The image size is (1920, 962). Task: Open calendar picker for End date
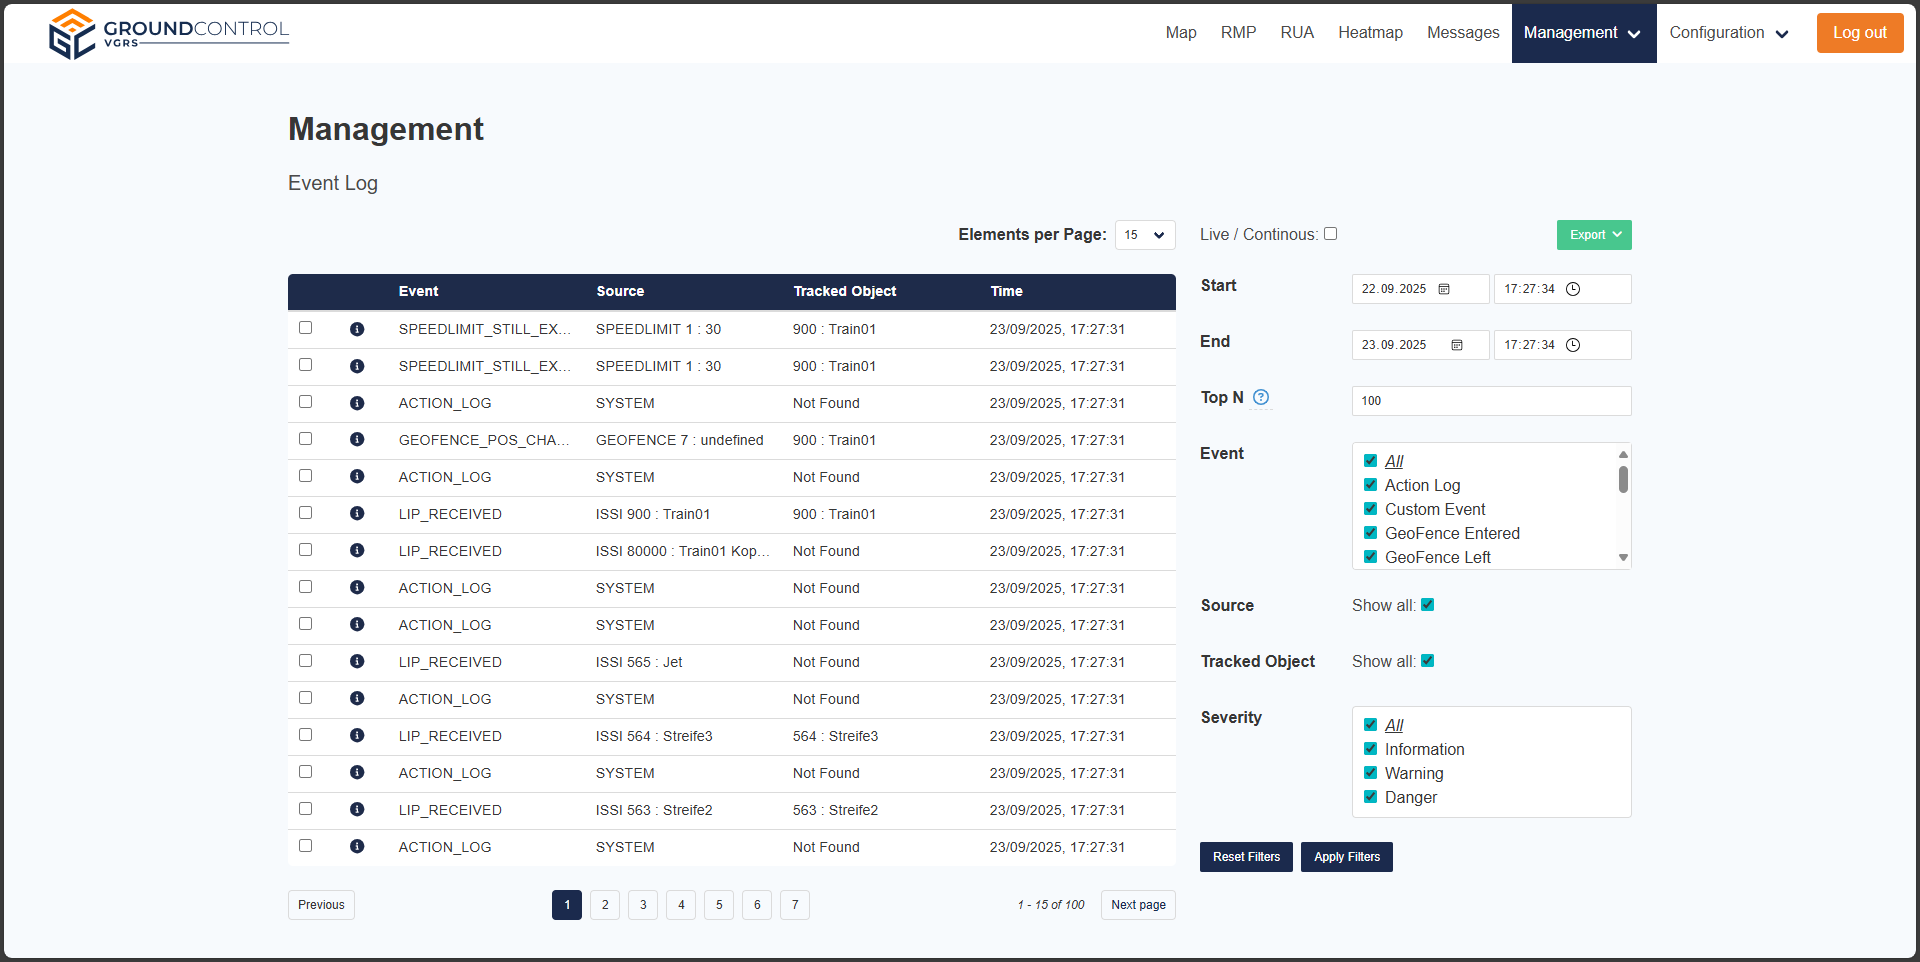1457,345
